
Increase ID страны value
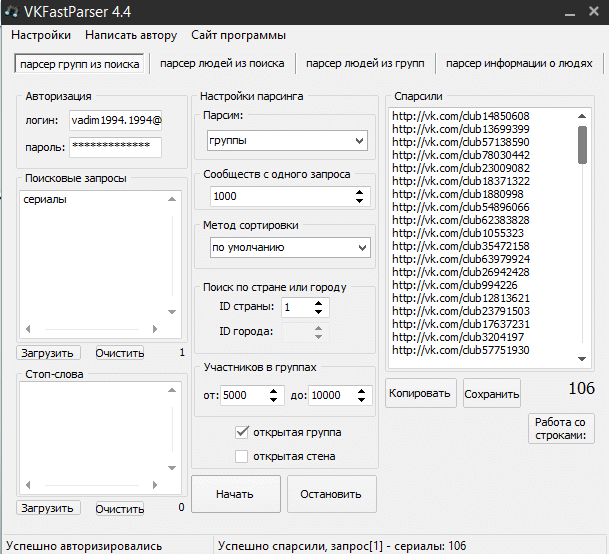[318, 303]
